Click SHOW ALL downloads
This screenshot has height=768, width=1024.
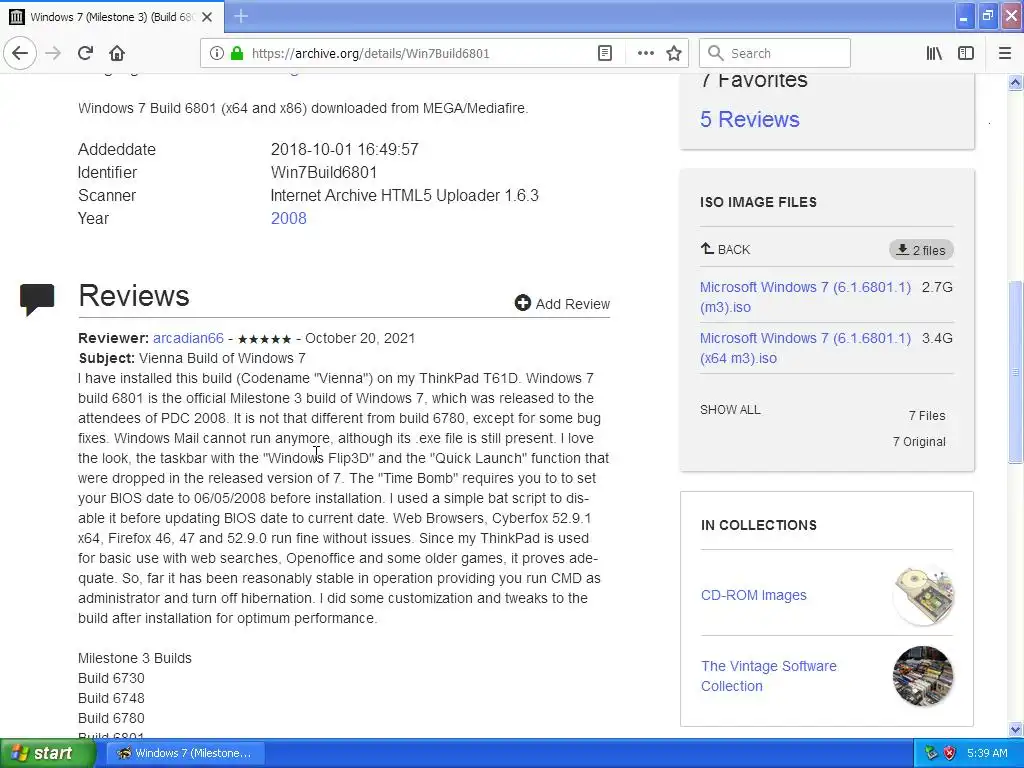(730, 409)
